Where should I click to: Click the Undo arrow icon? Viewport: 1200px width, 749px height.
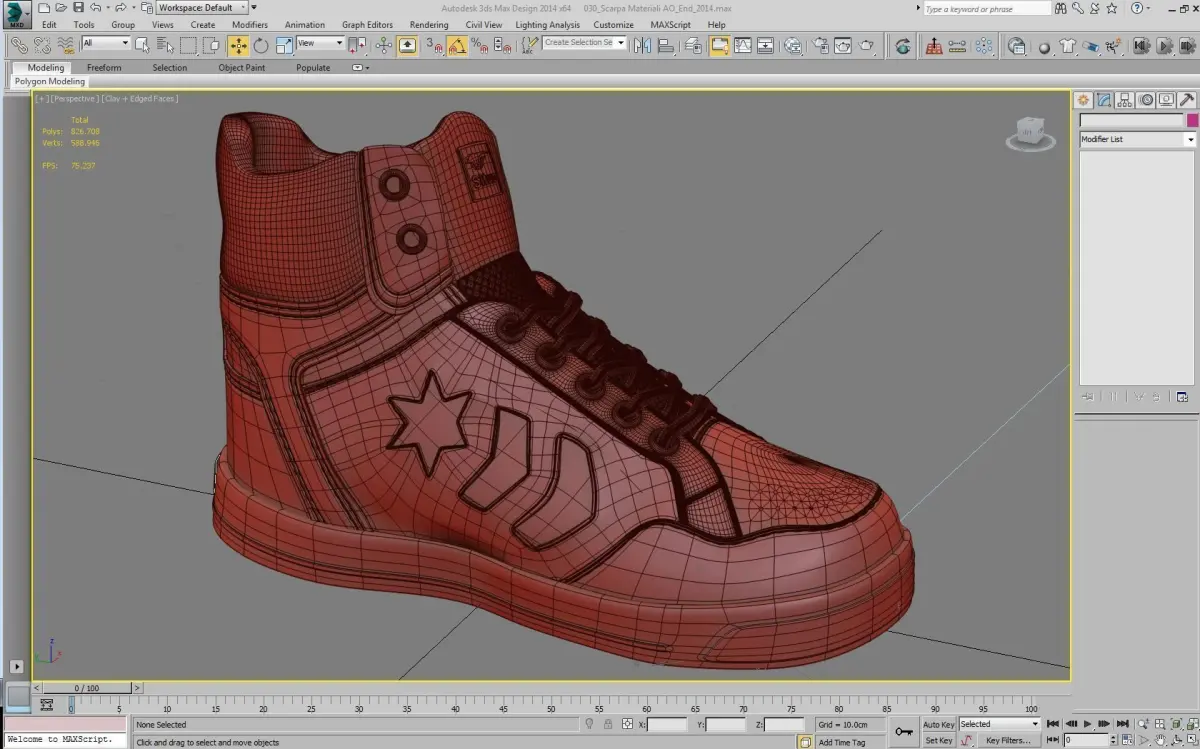click(x=95, y=8)
